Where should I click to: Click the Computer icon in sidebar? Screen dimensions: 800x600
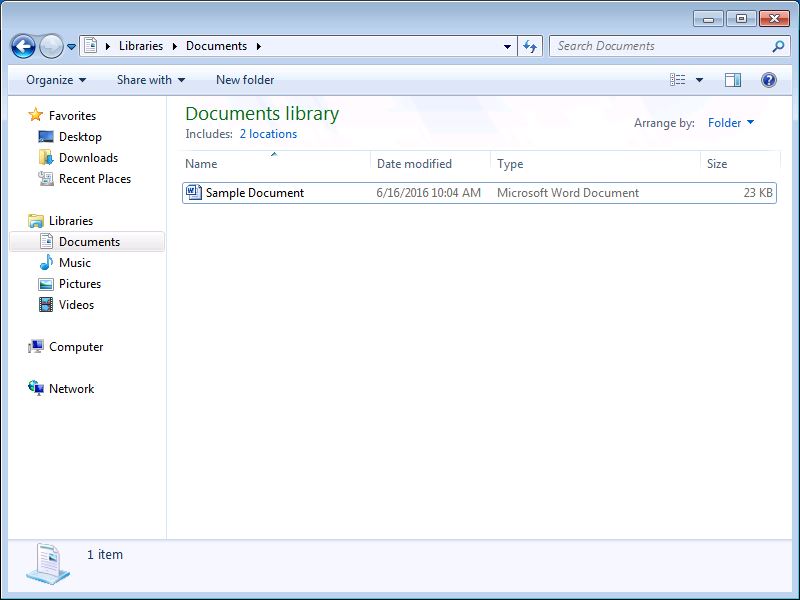[36, 346]
